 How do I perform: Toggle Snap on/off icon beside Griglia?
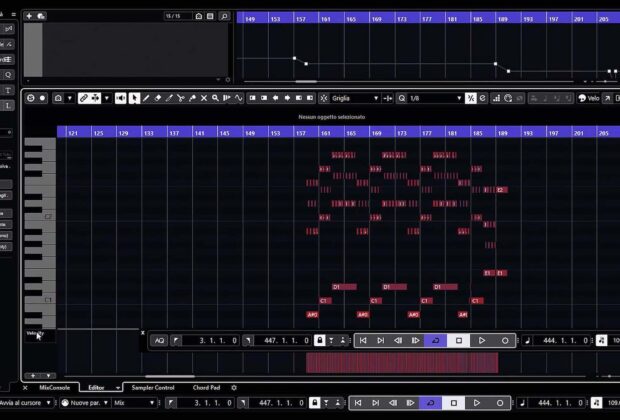click(324, 98)
